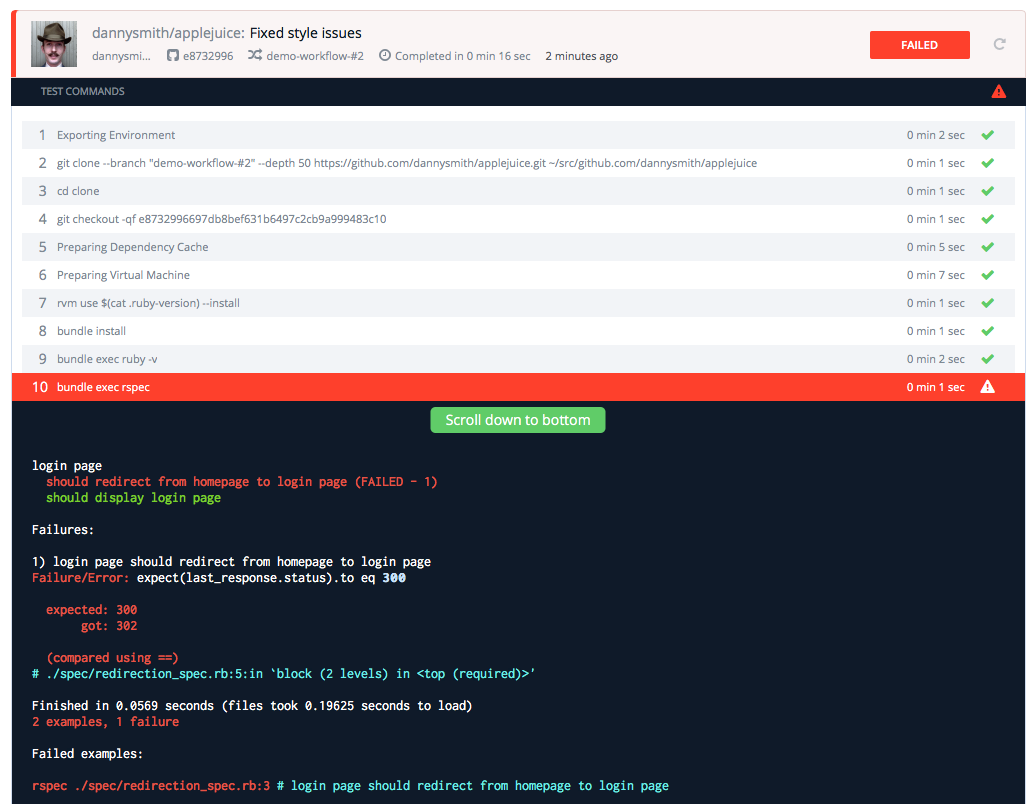Image resolution: width=1035 pixels, height=804 pixels.
Task: Click 'Failure/Error: expect(last_response.status)' line
Action: coord(218,578)
